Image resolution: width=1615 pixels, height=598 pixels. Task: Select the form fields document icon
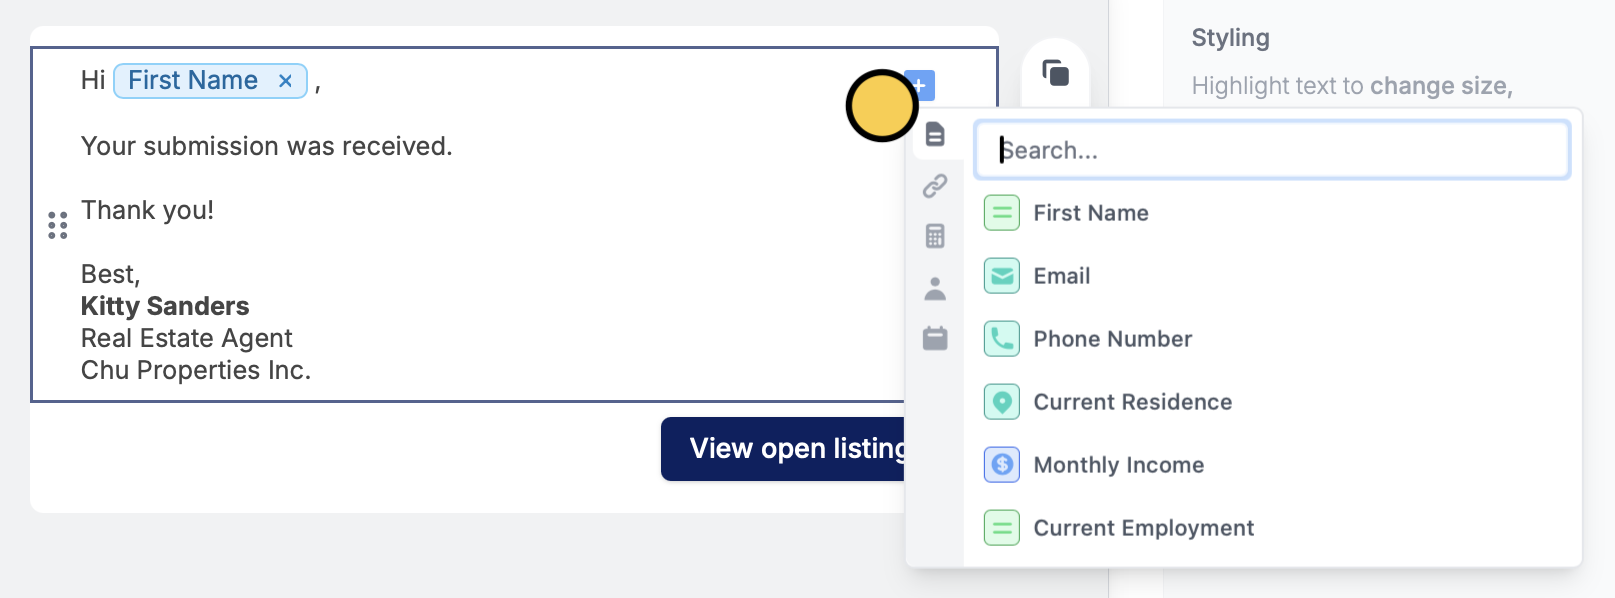point(935,134)
